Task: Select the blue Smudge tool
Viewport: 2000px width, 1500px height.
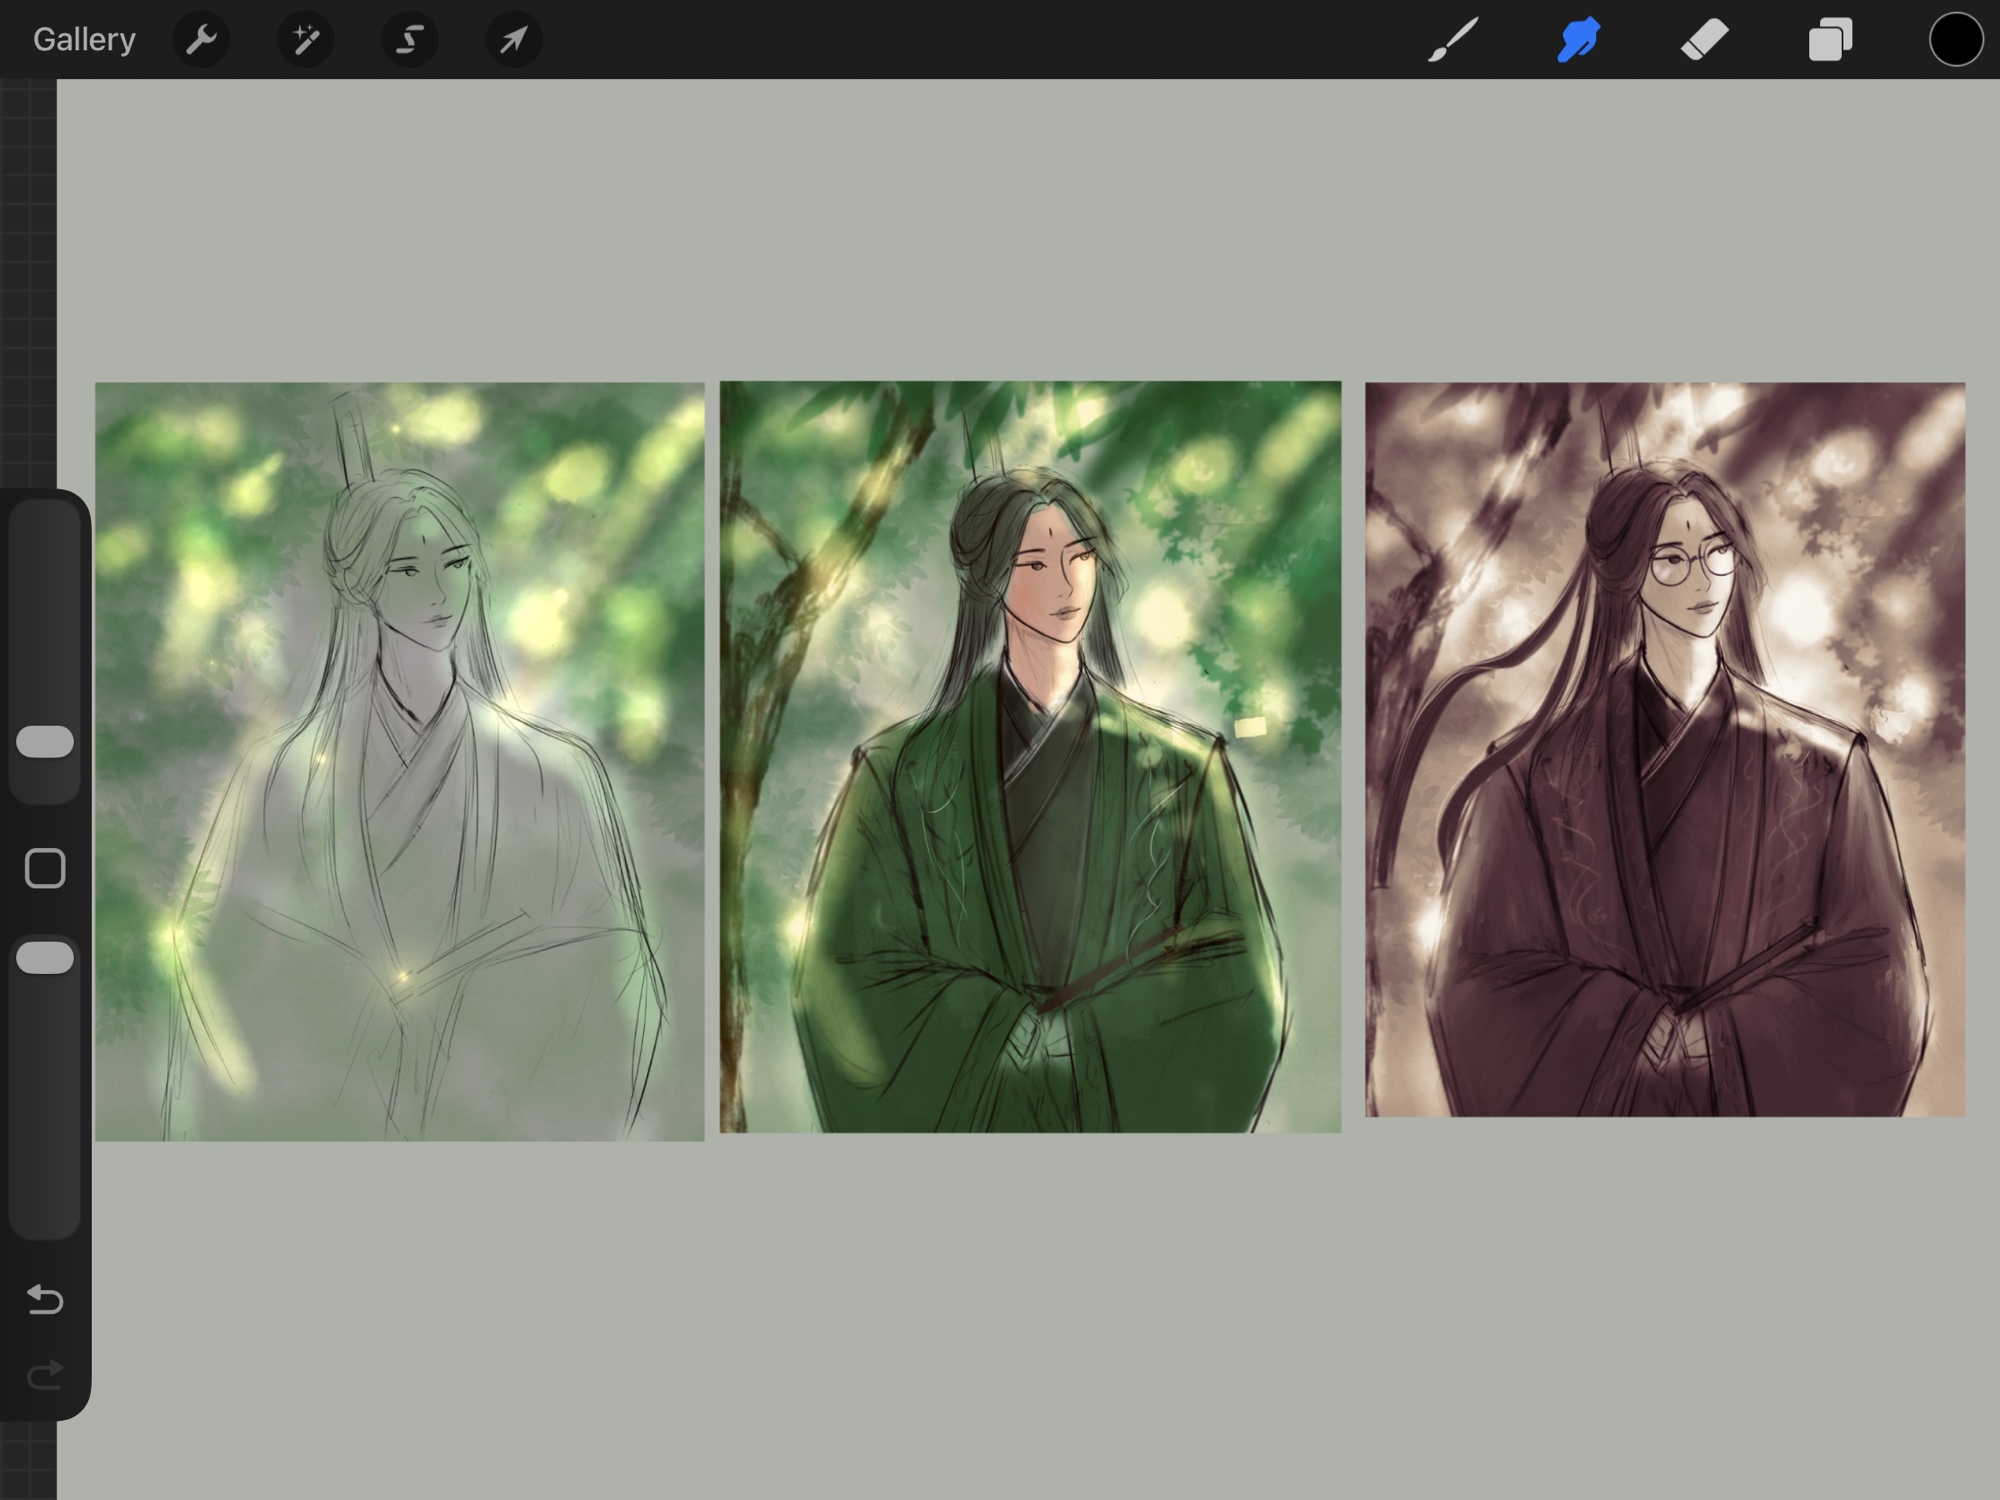Action: (1578, 40)
